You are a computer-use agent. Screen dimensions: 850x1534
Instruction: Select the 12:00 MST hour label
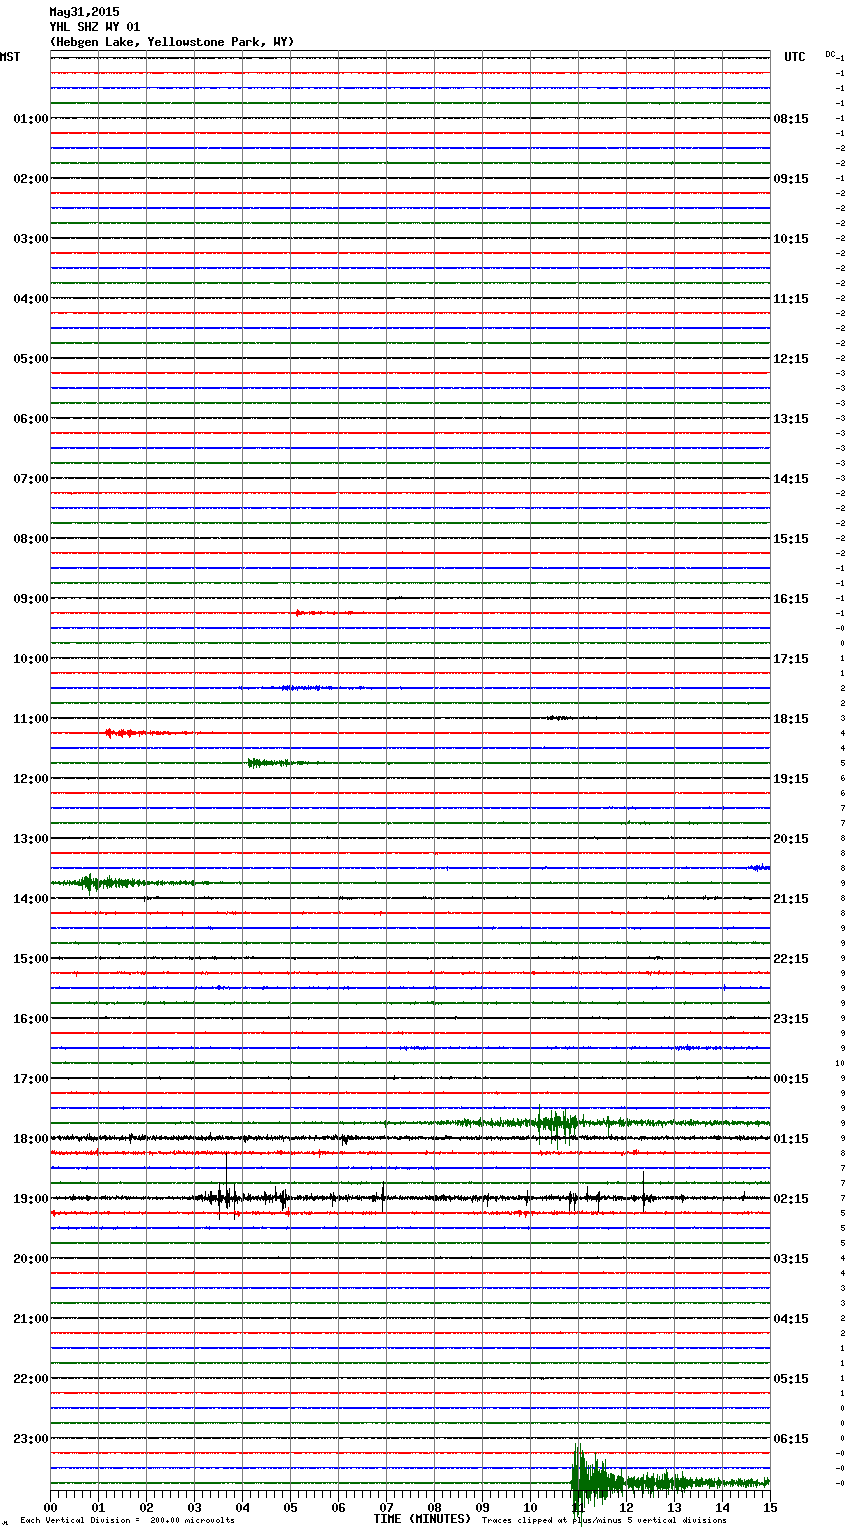[x=30, y=779]
